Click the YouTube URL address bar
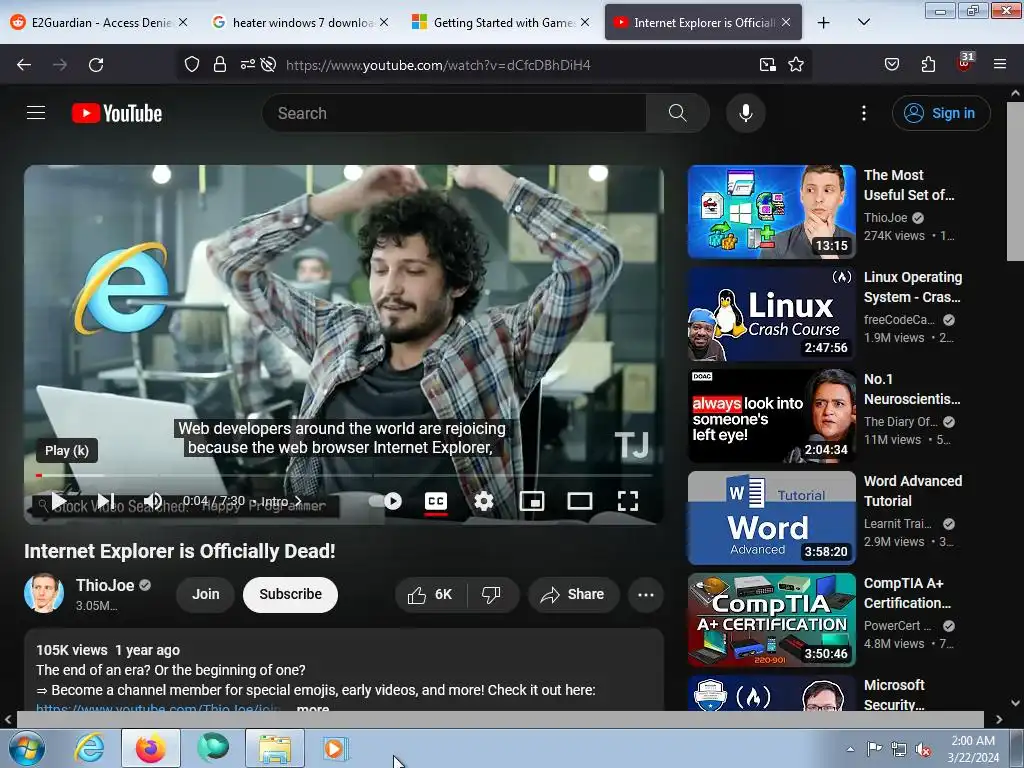Image resolution: width=1024 pixels, height=768 pixels. click(x=438, y=65)
